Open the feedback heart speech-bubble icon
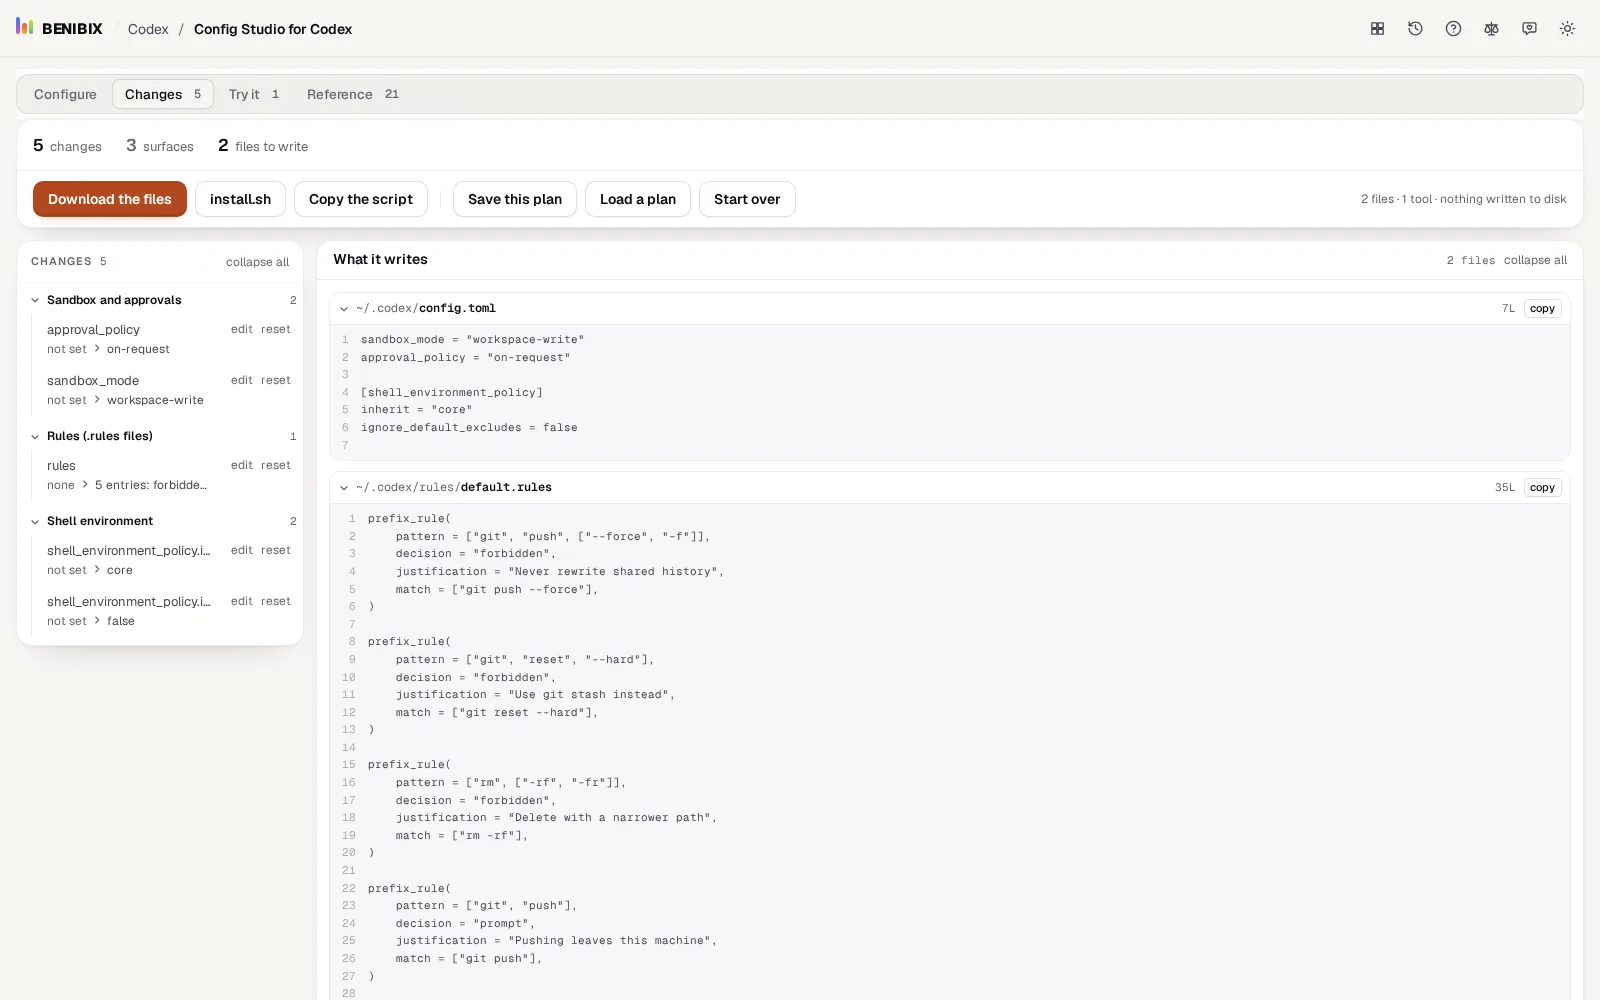1600x1000 pixels. click(x=1529, y=29)
